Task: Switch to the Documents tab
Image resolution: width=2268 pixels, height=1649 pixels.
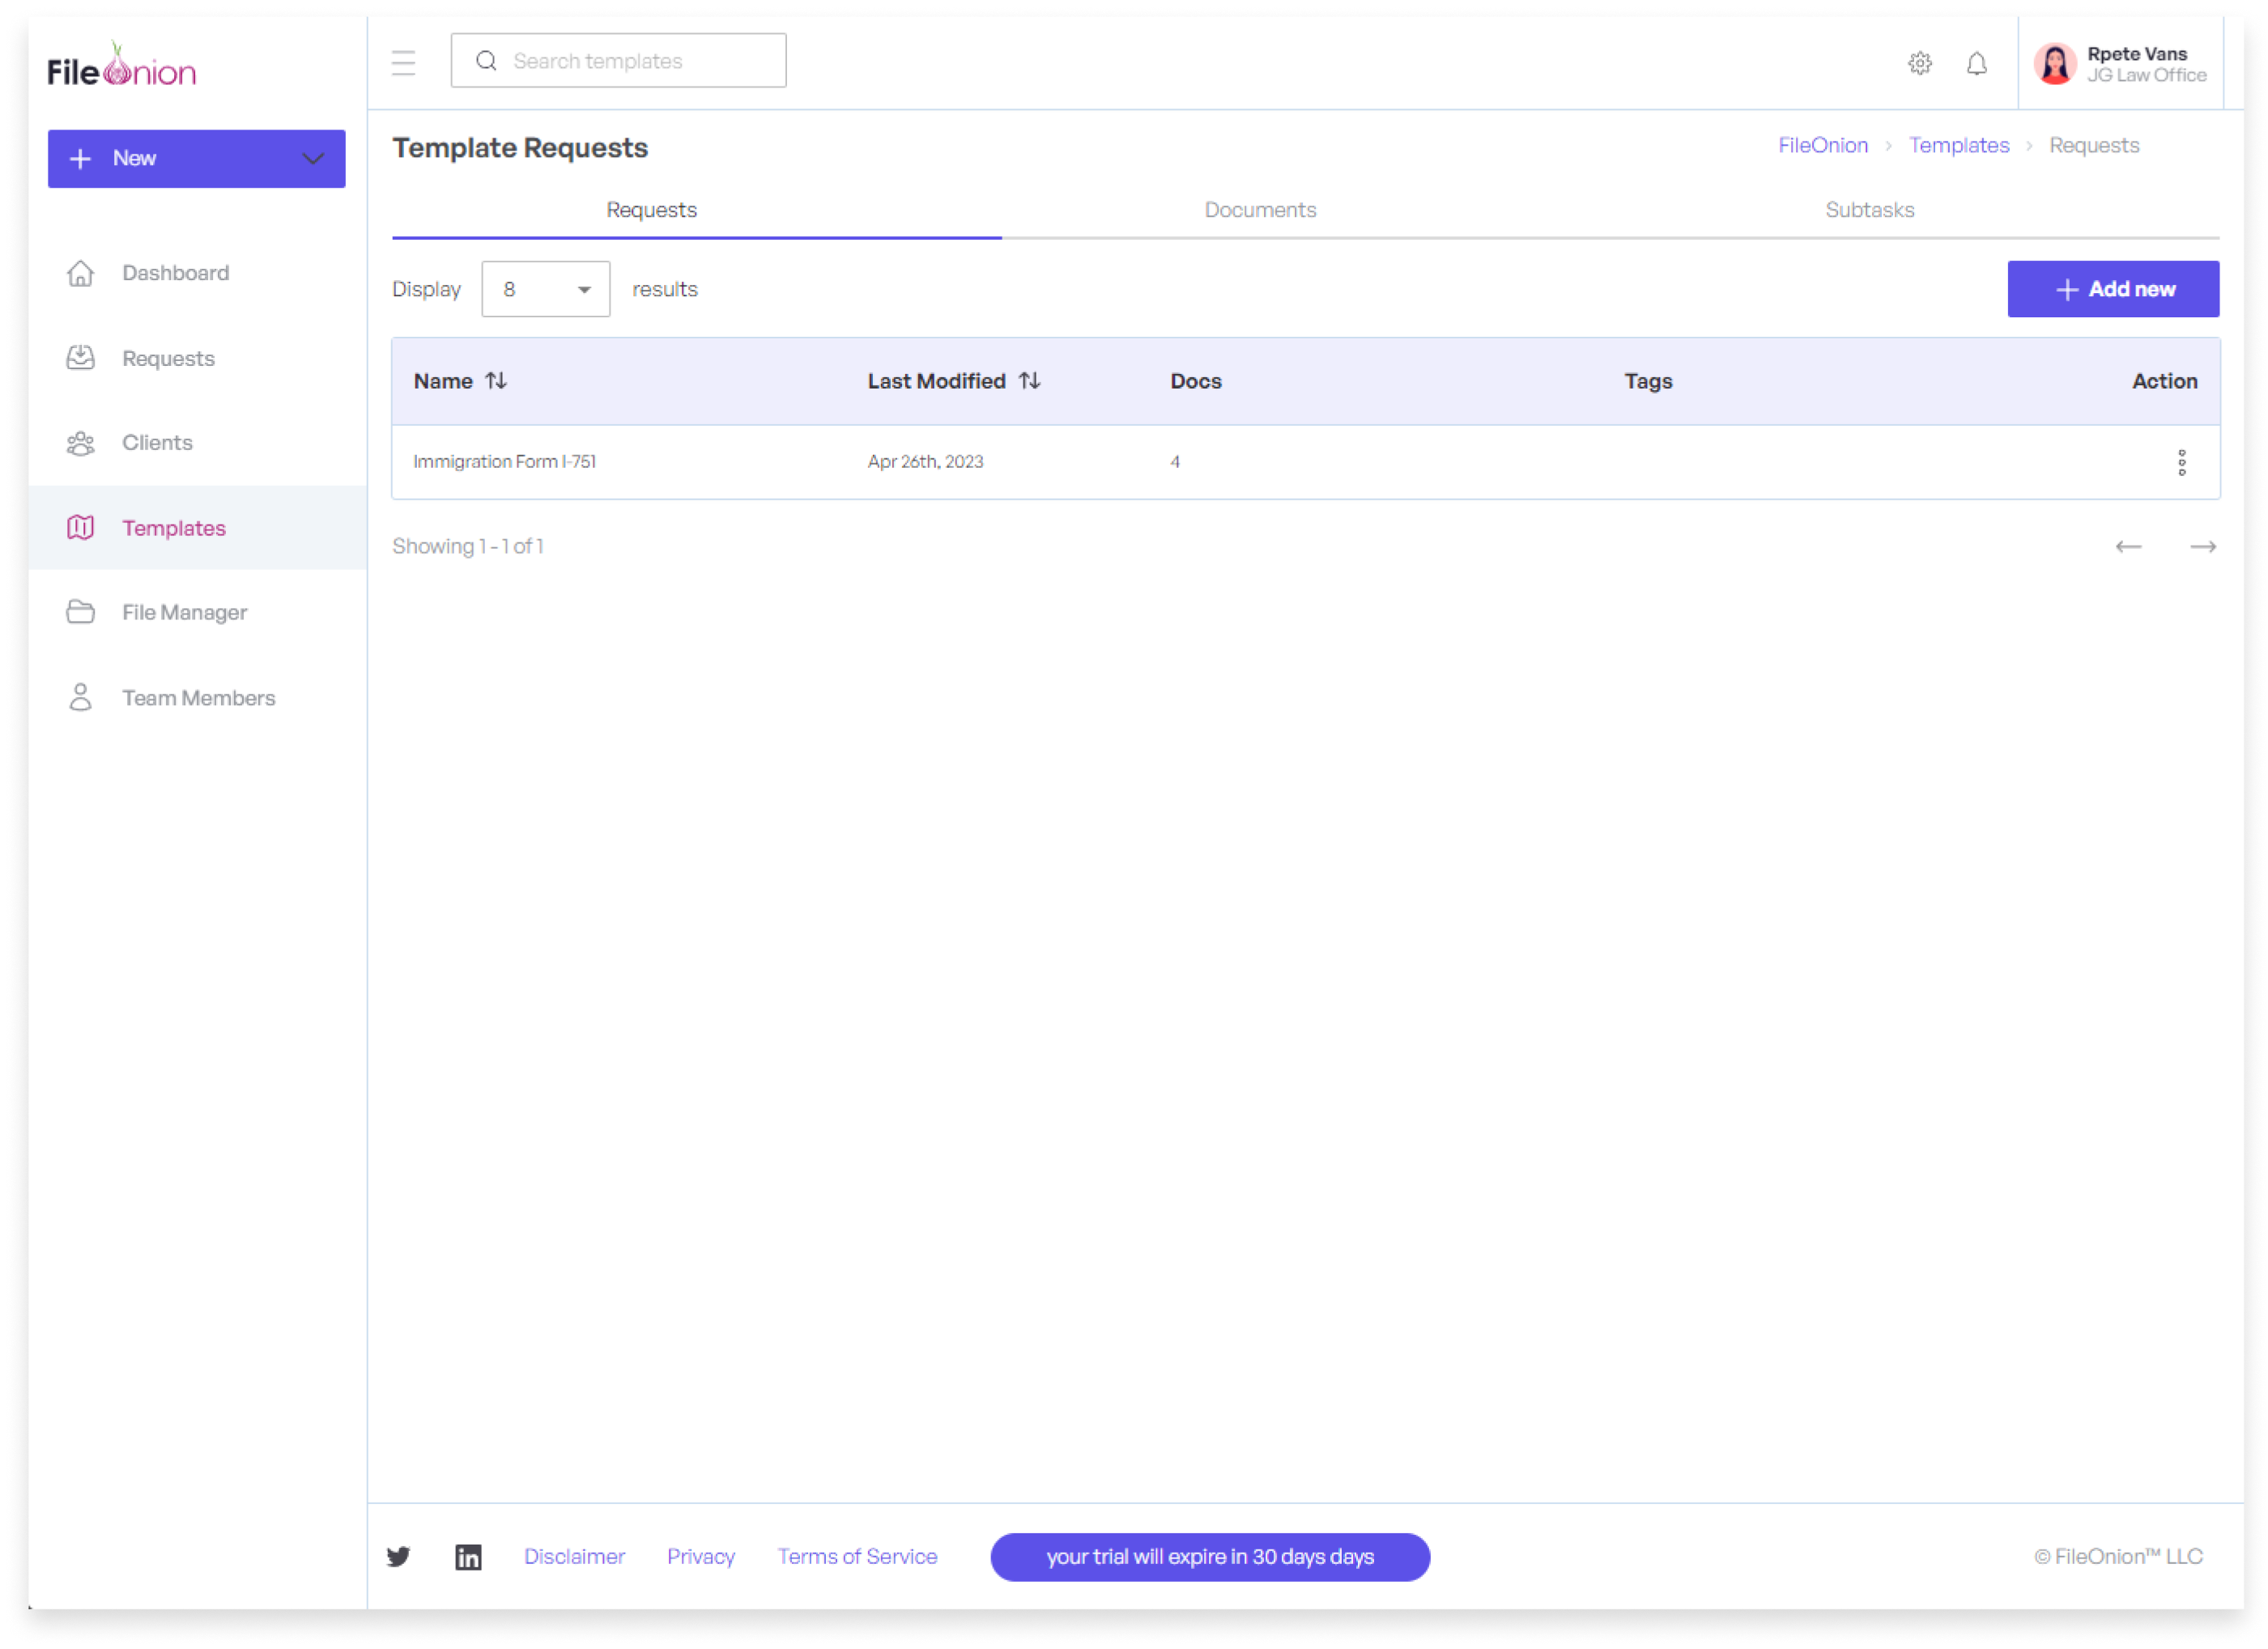Action: pos(1259,210)
